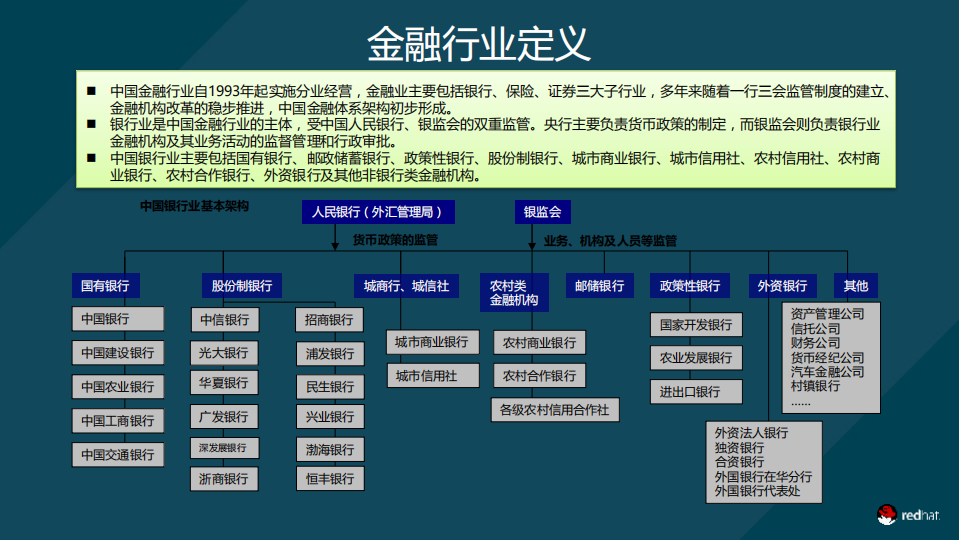Click the 中国农业银行 box
Viewport: 959px width, 540px height.
coord(118,387)
